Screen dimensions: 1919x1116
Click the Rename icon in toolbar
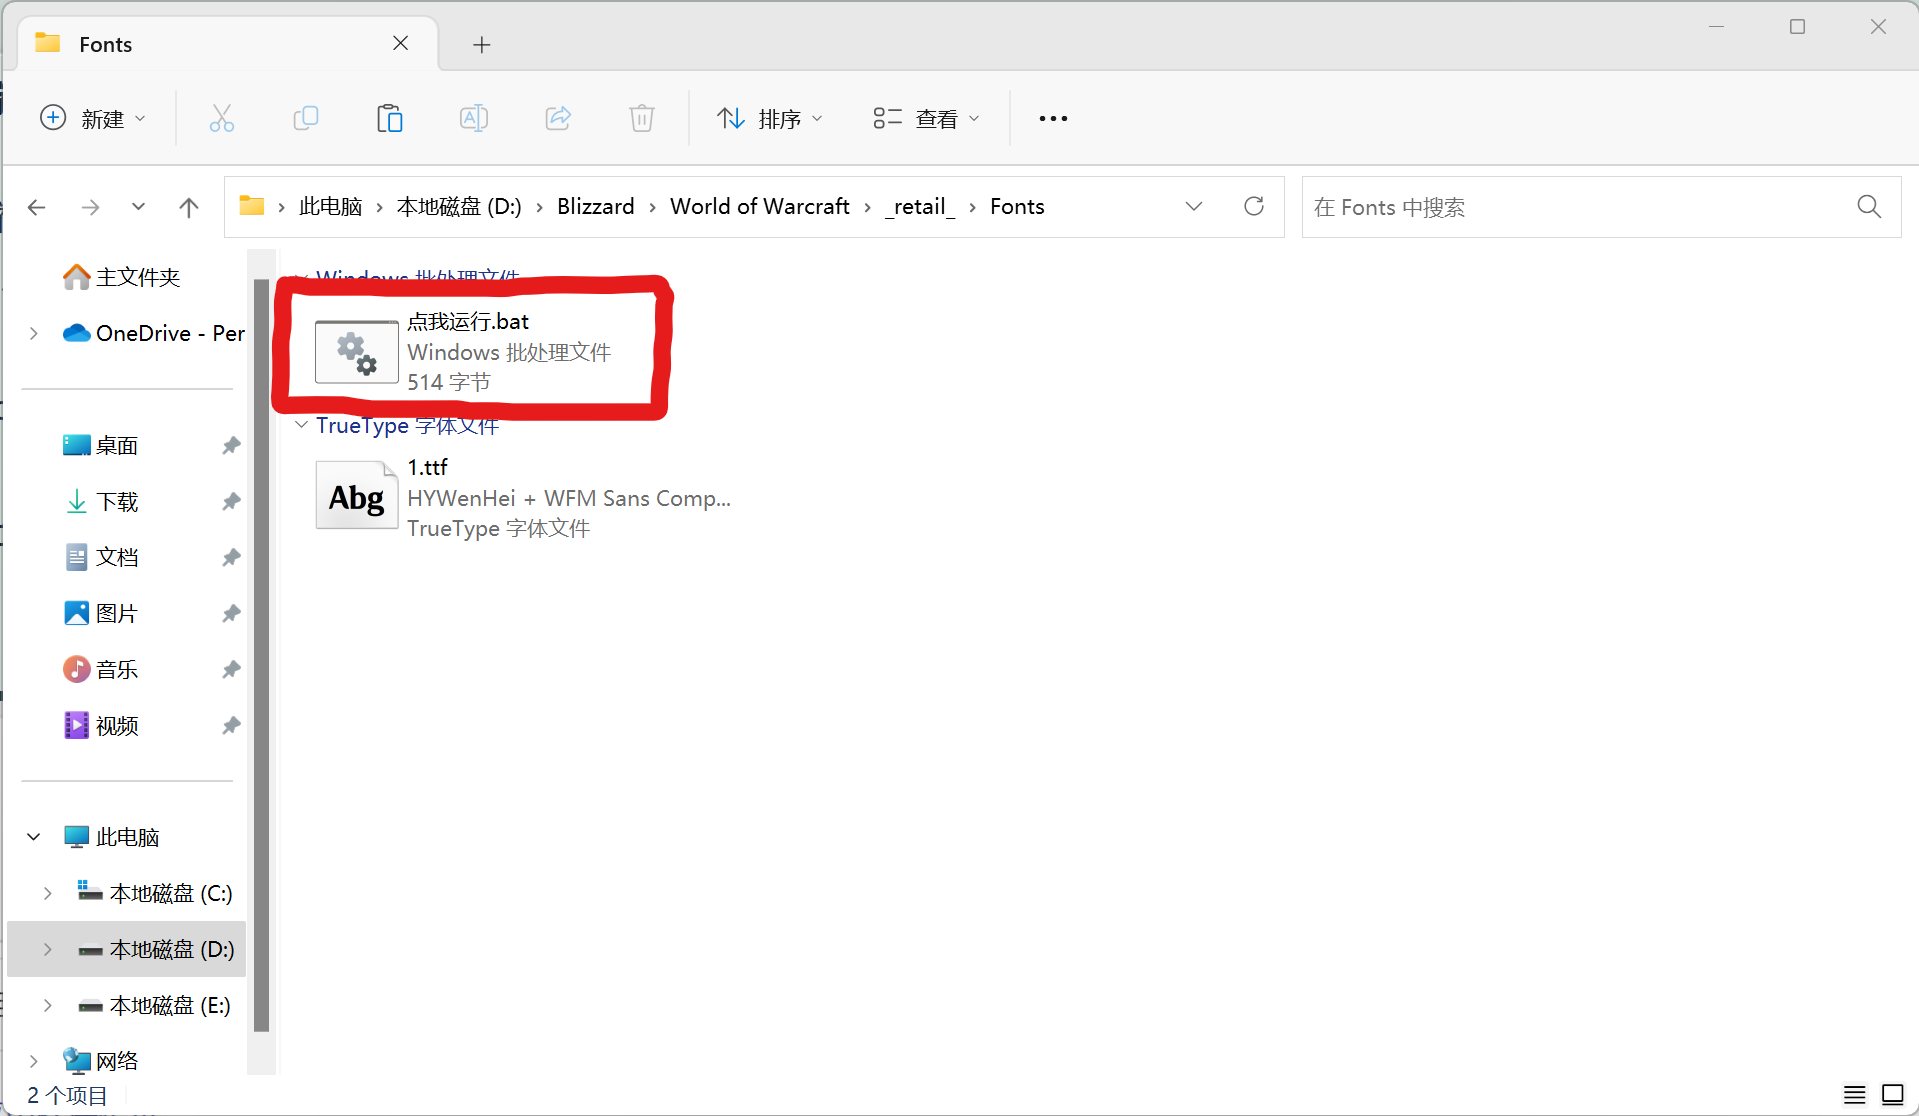(x=473, y=119)
